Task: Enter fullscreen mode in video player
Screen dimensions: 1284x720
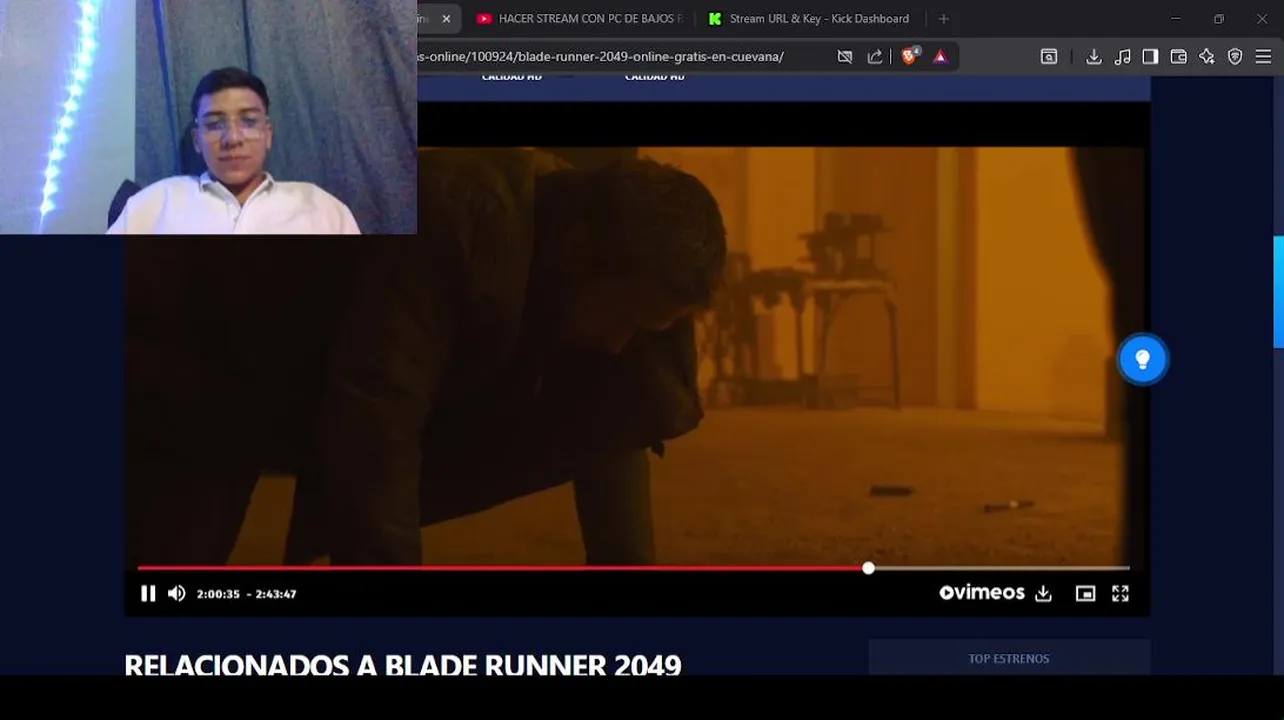Action: click(1120, 594)
